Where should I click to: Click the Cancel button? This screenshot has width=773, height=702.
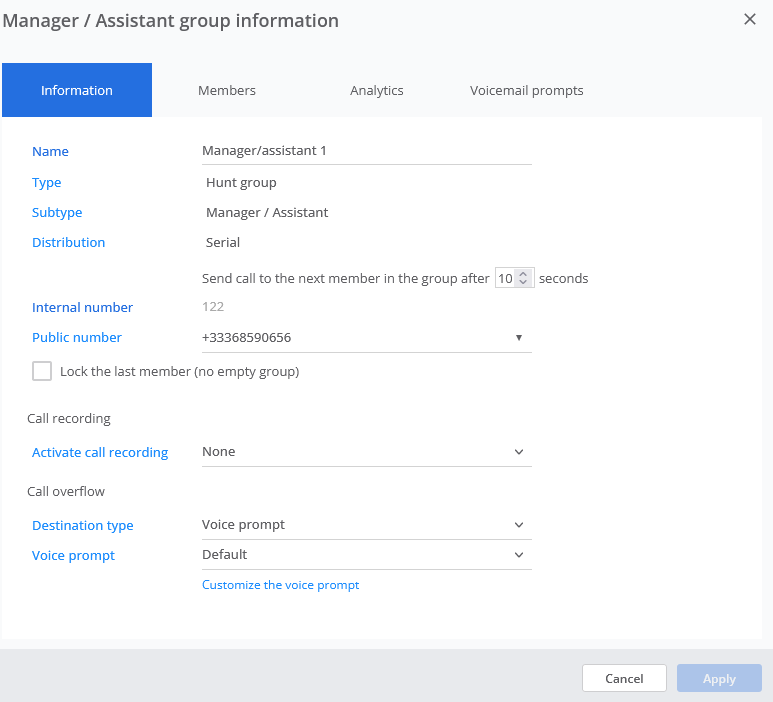pyautogui.click(x=624, y=678)
